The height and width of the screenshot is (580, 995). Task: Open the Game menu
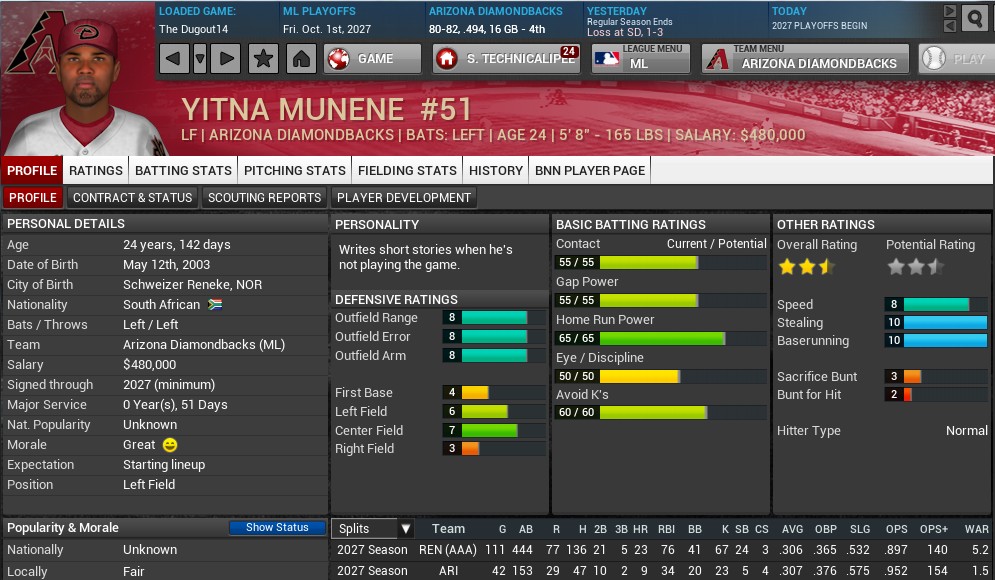(372, 59)
